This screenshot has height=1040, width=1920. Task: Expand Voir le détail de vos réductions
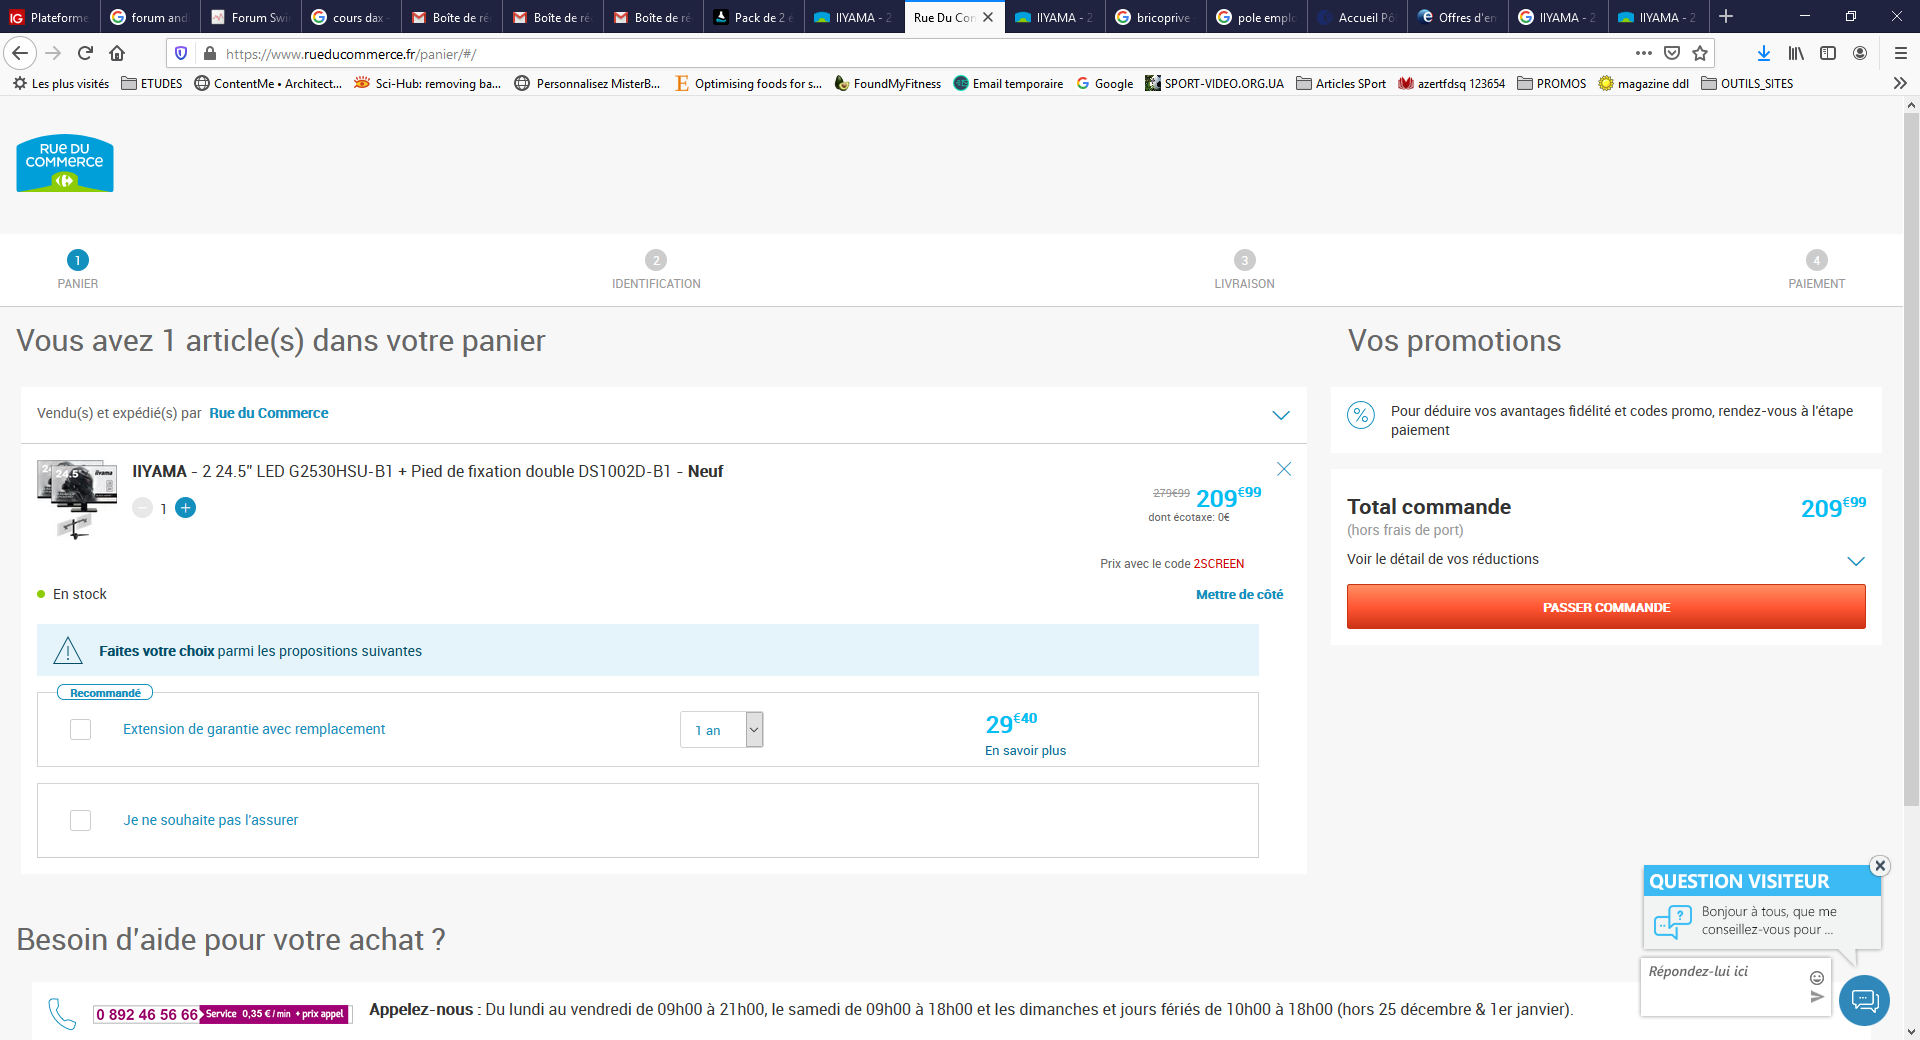(x=1856, y=561)
